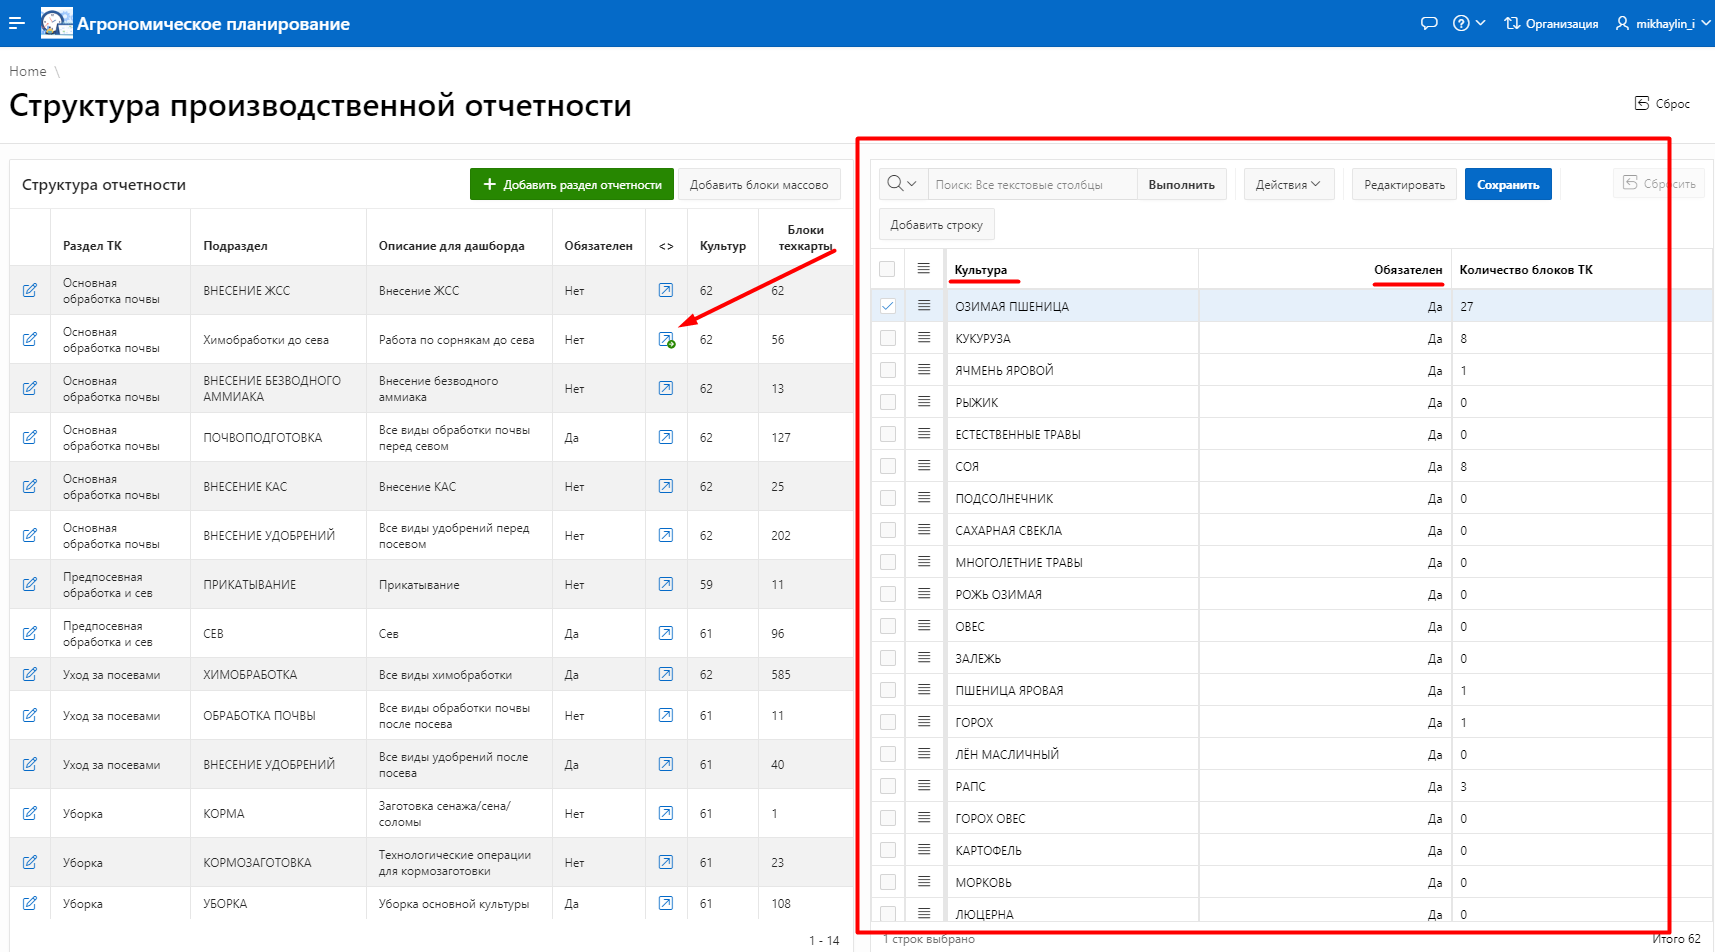The image size is (1715, 952).
Task: Focus the text columns search field
Action: tap(1032, 184)
